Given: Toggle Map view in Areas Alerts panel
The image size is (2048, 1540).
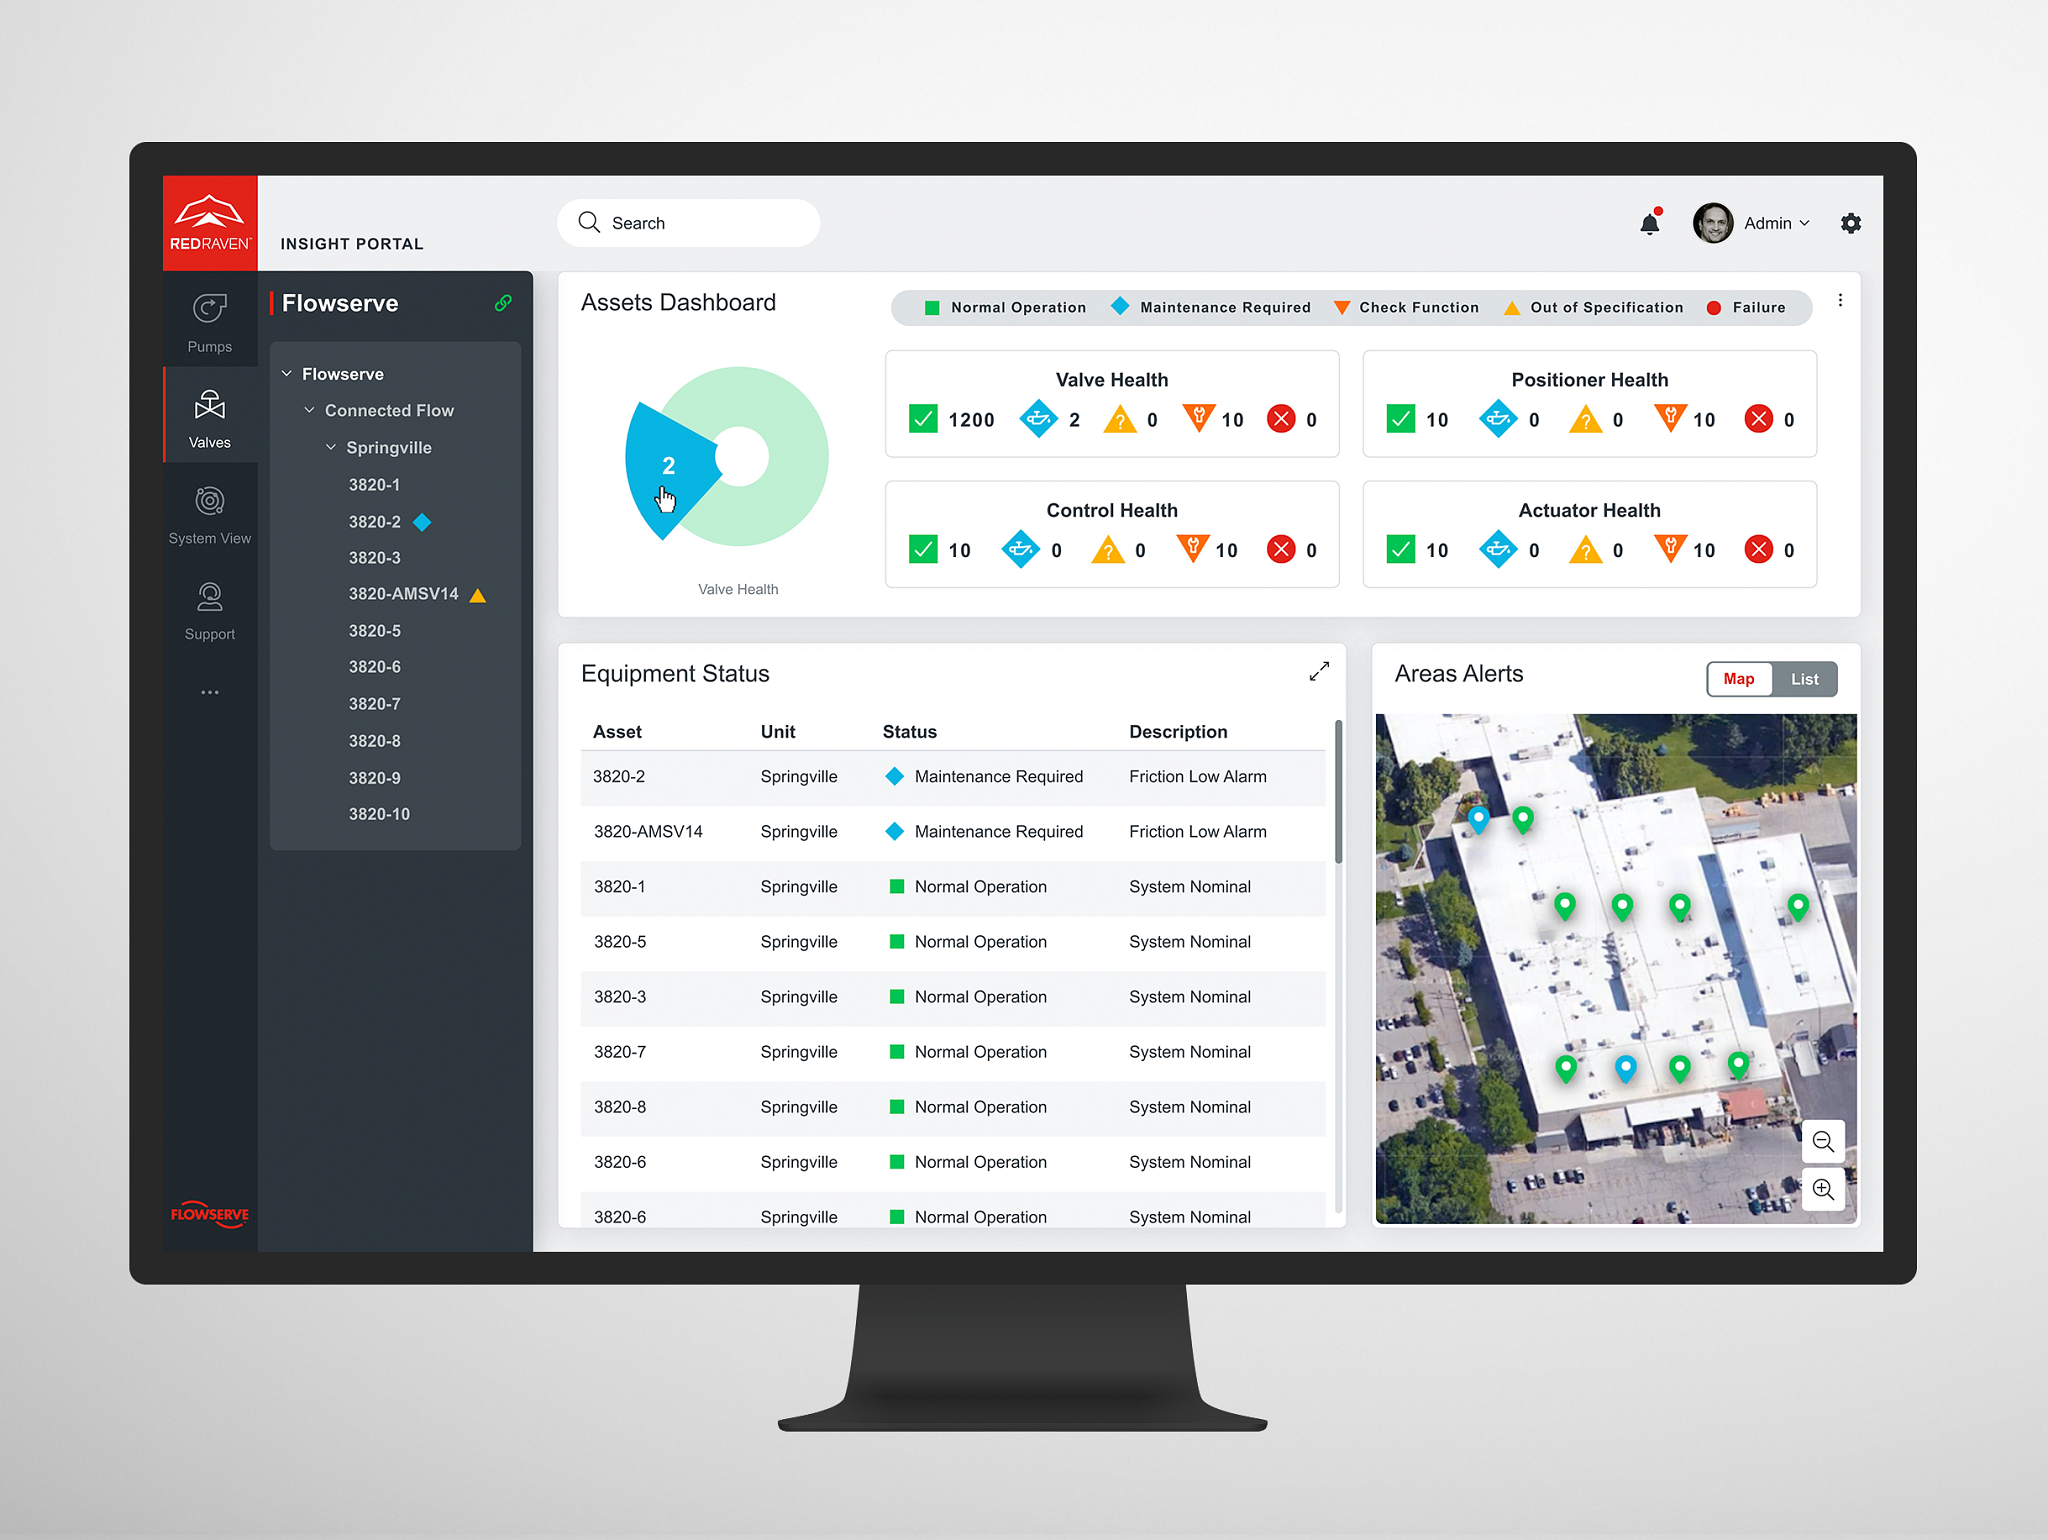Looking at the screenshot, I should pyautogui.click(x=1737, y=678).
